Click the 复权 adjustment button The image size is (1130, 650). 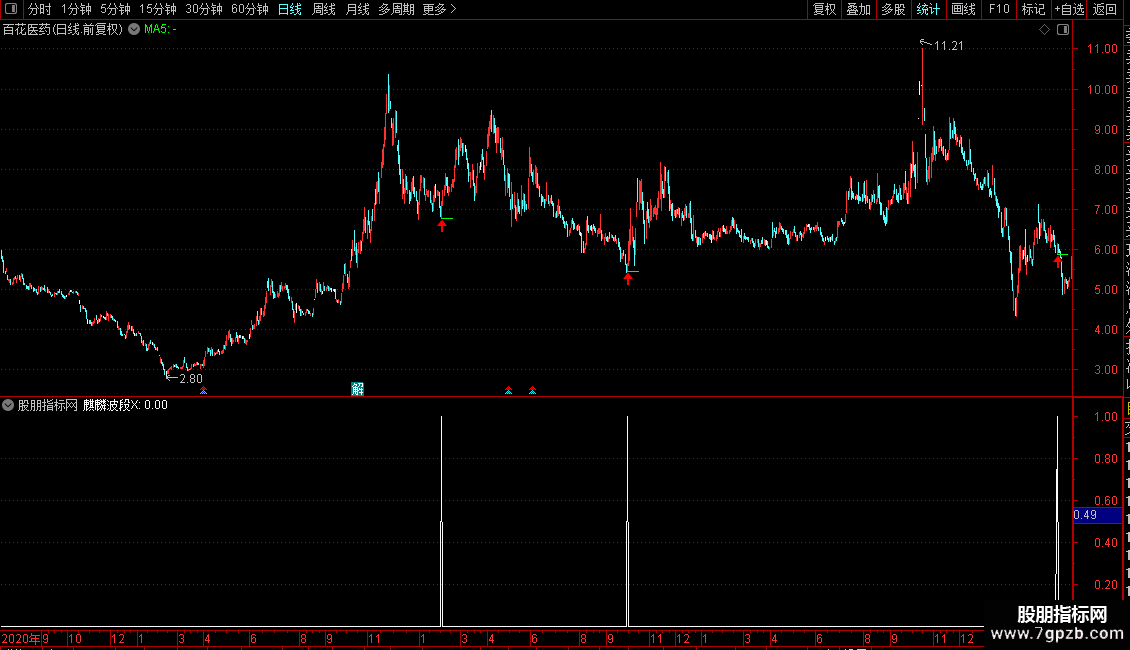(824, 9)
